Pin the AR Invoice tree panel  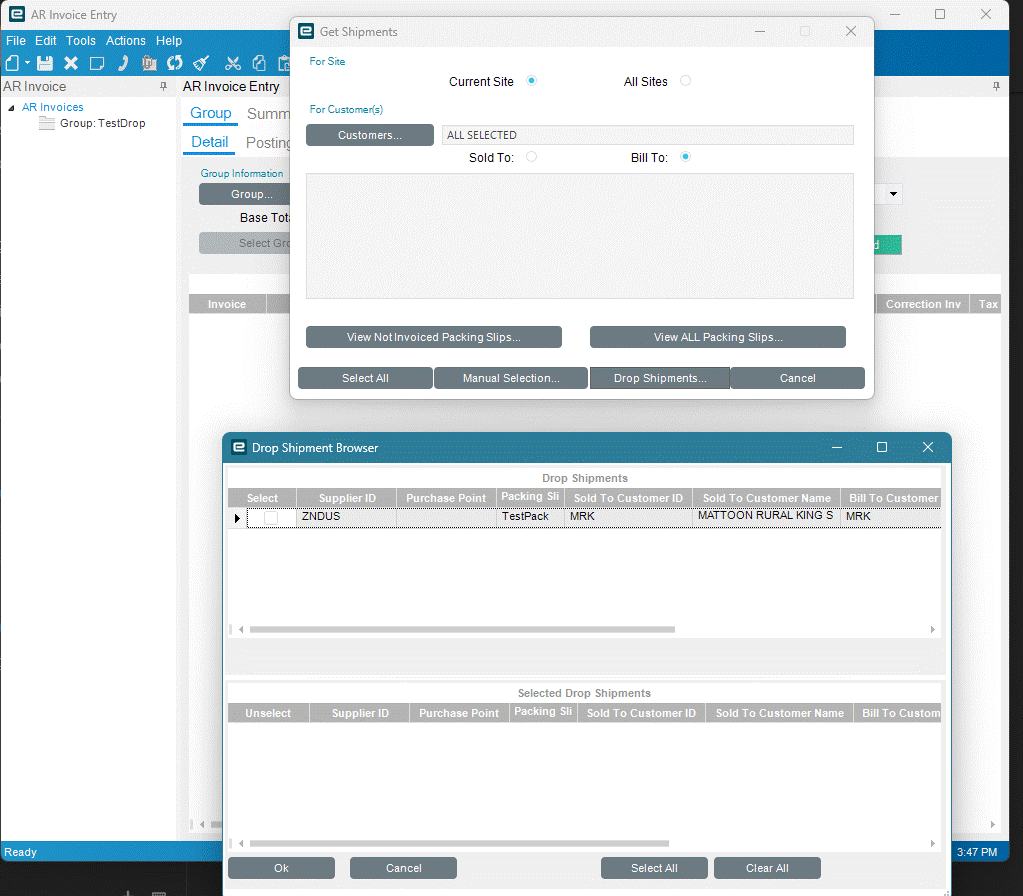click(163, 86)
